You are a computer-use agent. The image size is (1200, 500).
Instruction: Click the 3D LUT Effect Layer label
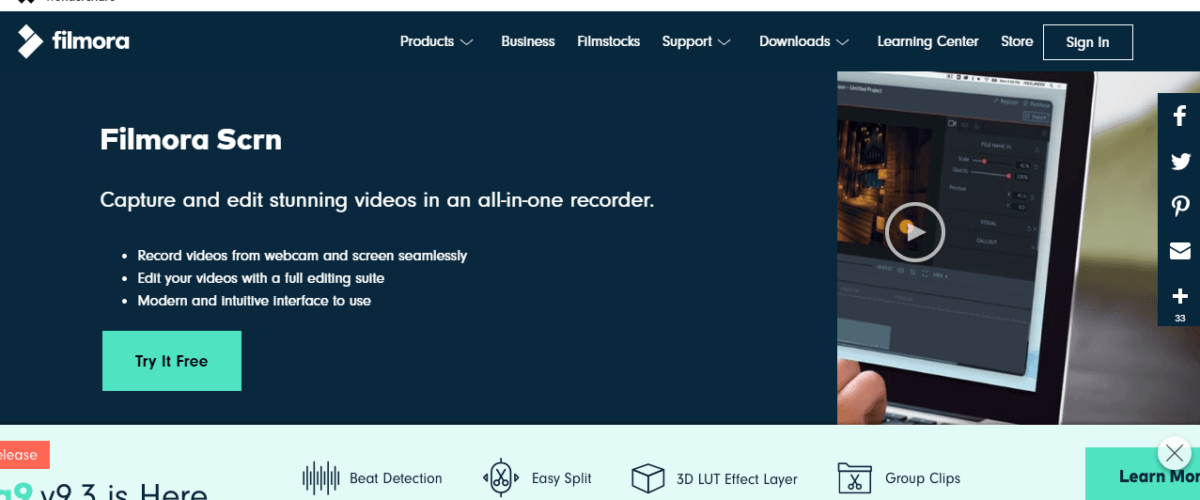point(737,479)
